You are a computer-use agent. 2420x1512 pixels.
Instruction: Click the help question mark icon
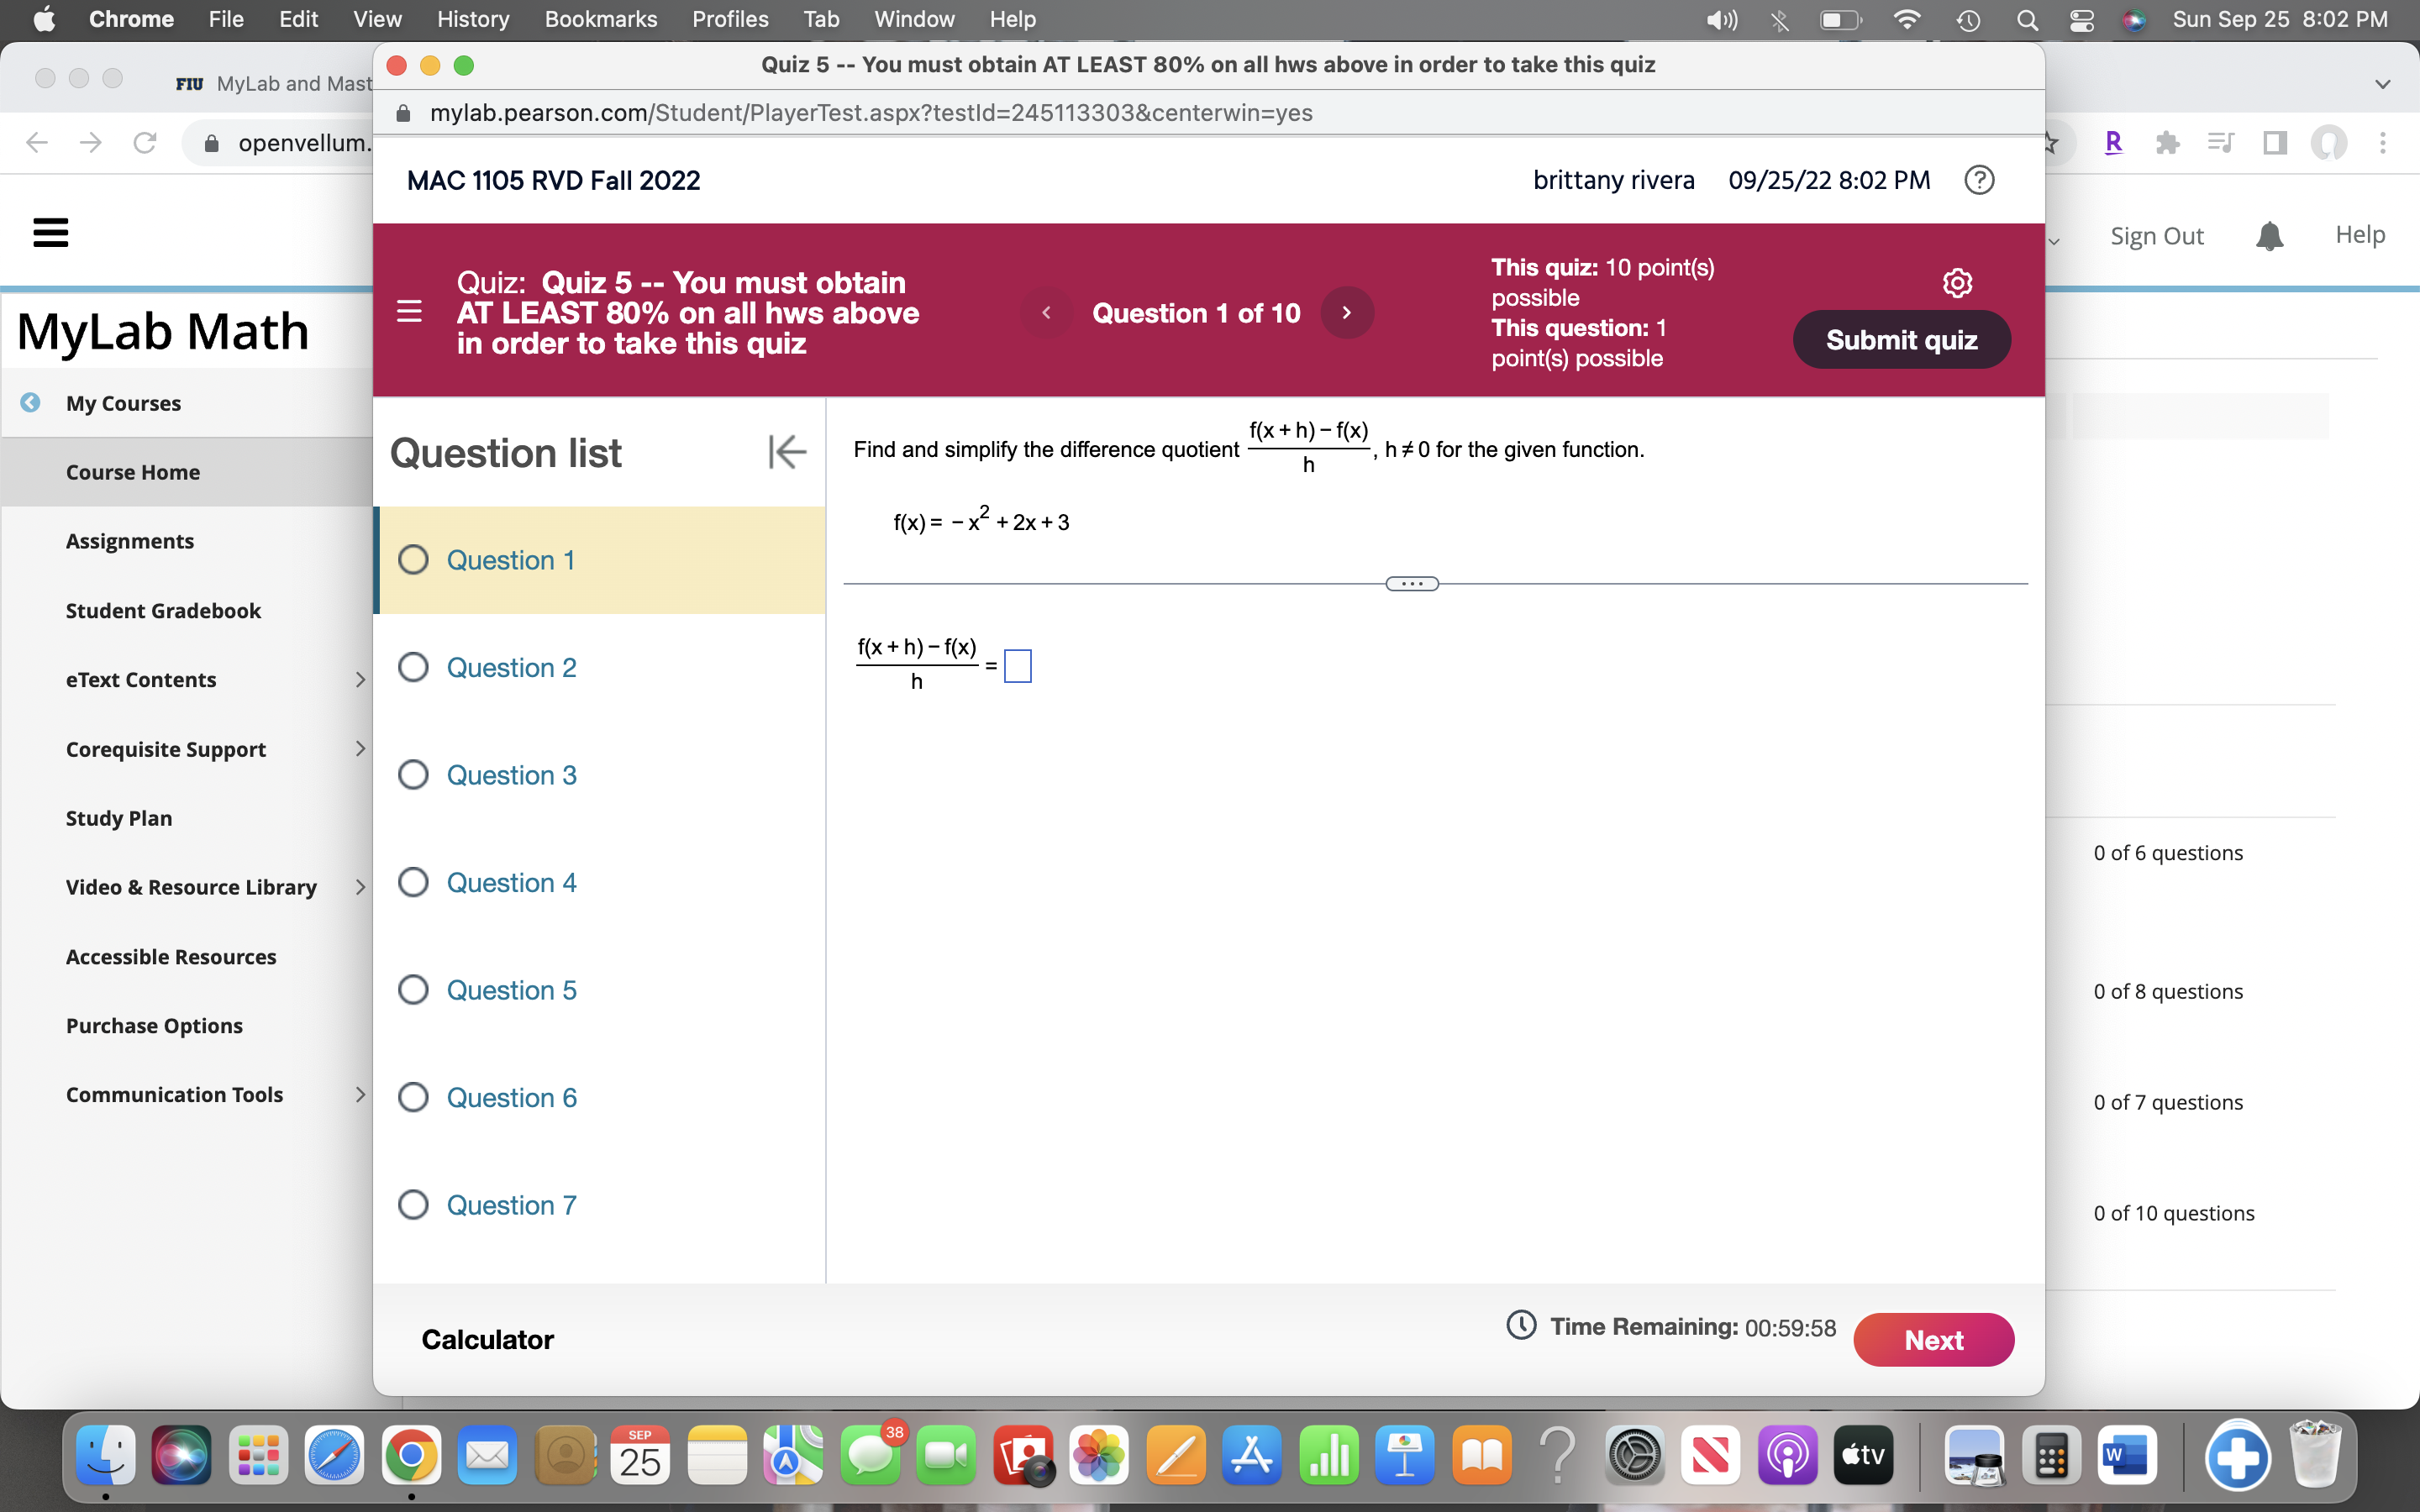(1979, 180)
